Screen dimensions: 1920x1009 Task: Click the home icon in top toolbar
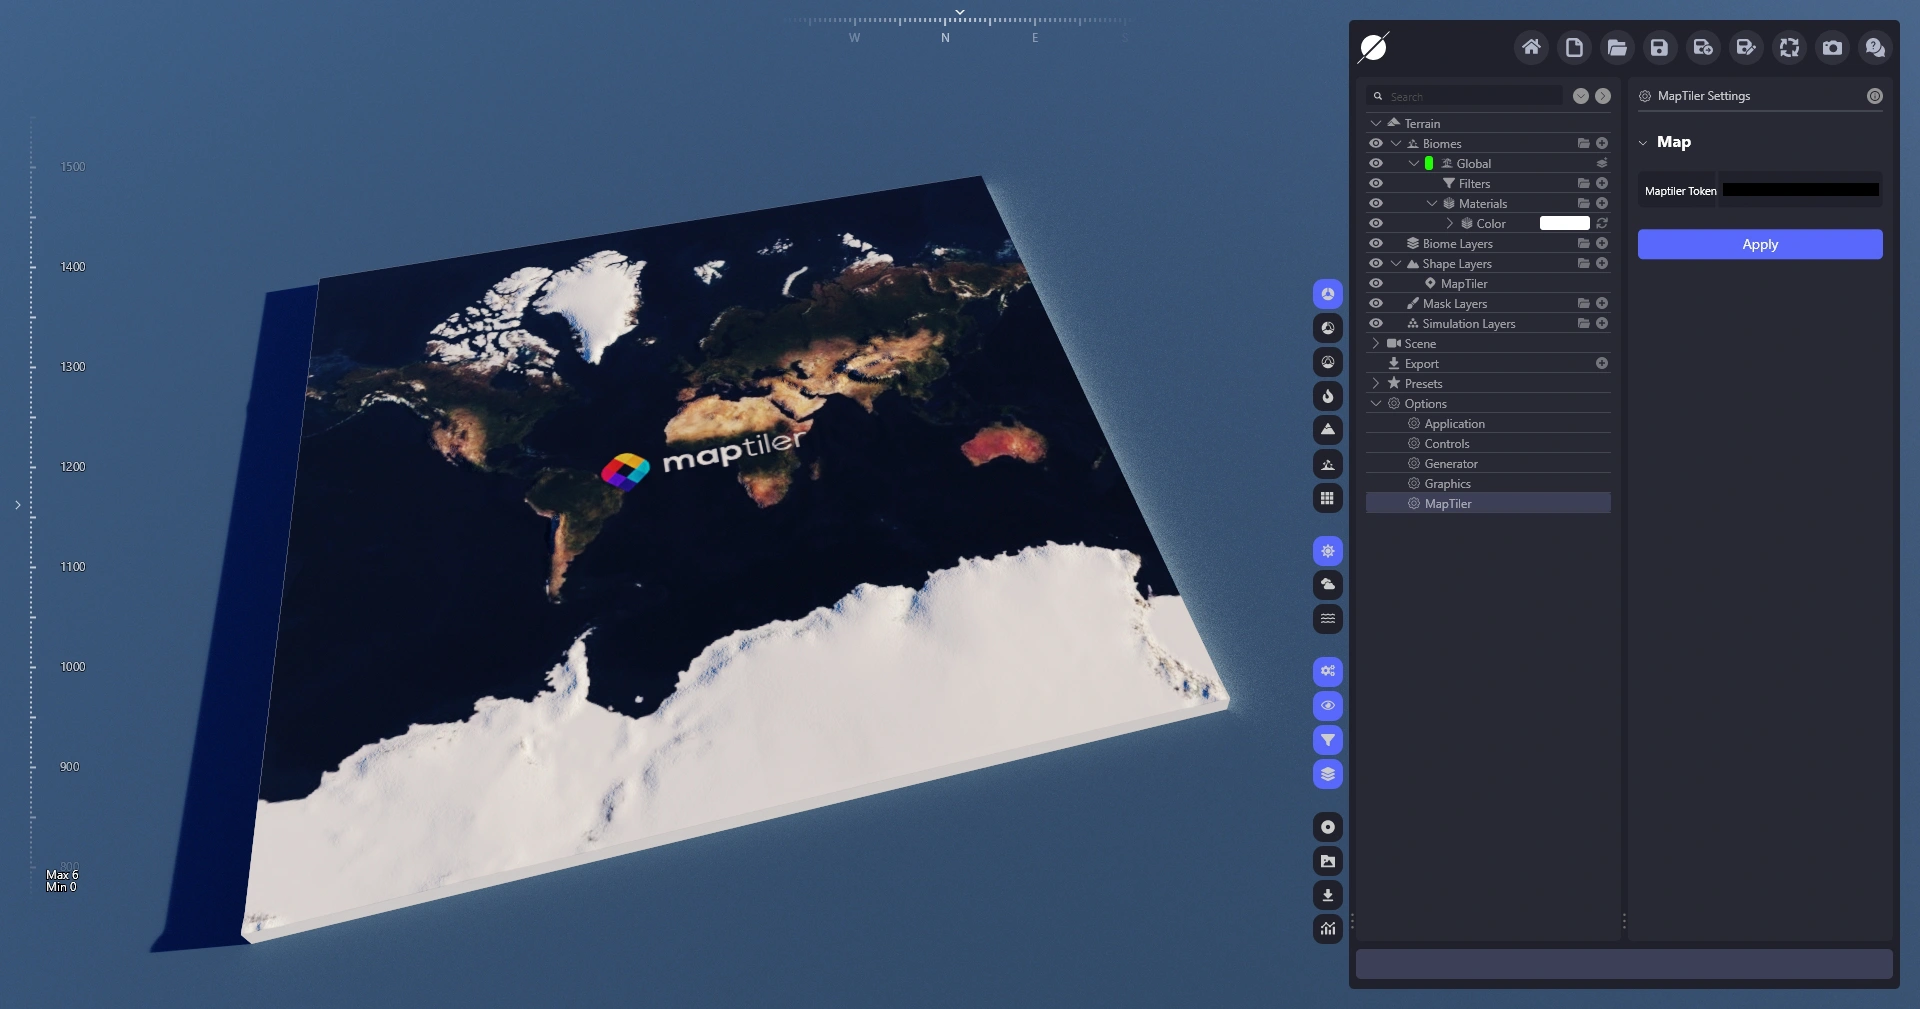click(1531, 47)
